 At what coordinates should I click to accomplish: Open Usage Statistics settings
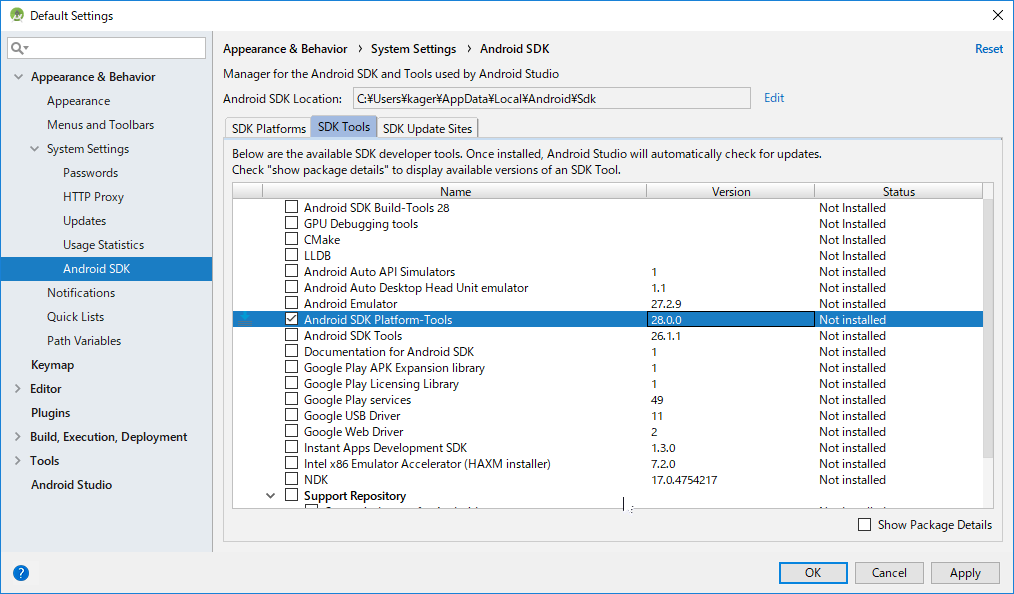(x=103, y=244)
